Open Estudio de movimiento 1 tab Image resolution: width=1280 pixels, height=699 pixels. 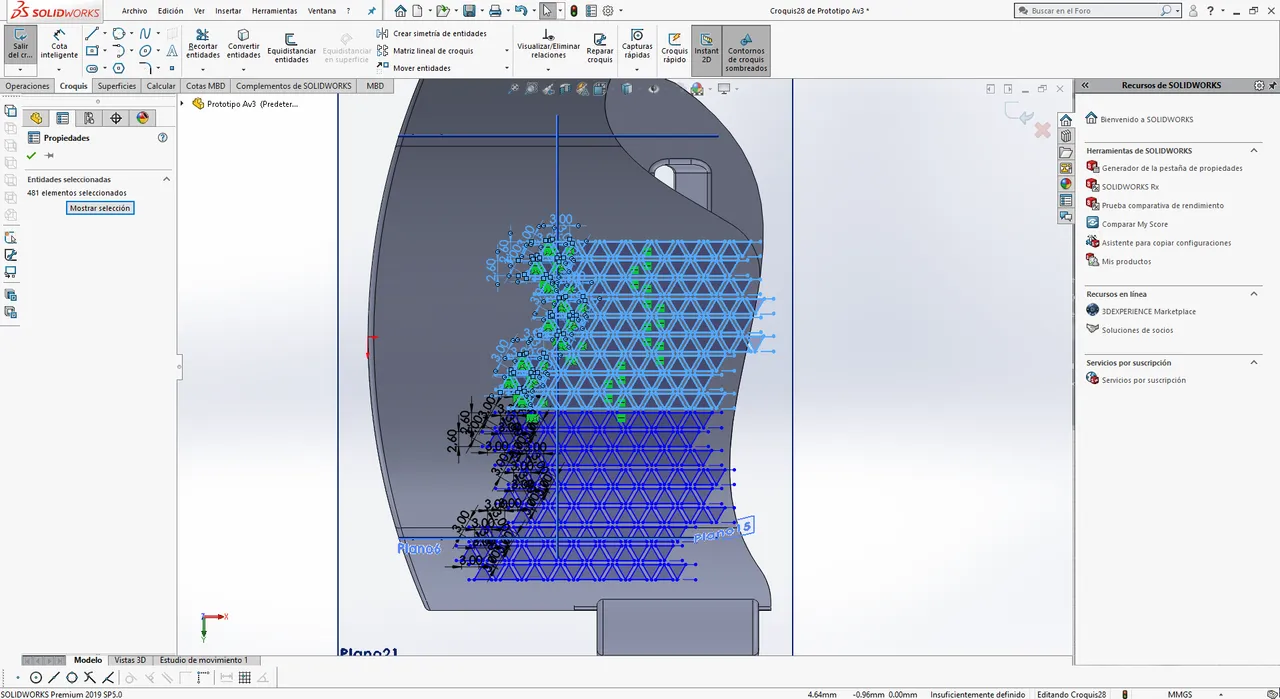(x=204, y=660)
